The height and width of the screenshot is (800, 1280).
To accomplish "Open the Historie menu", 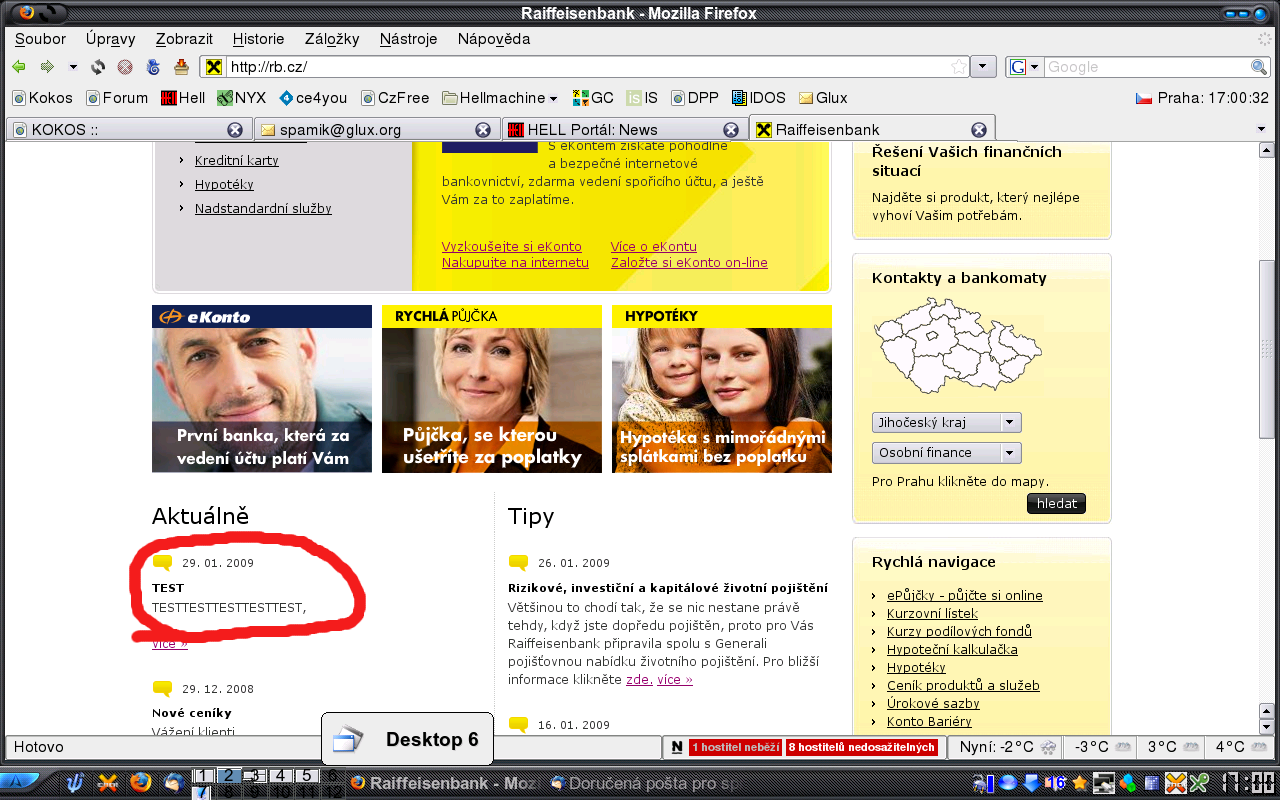I will (258, 39).
